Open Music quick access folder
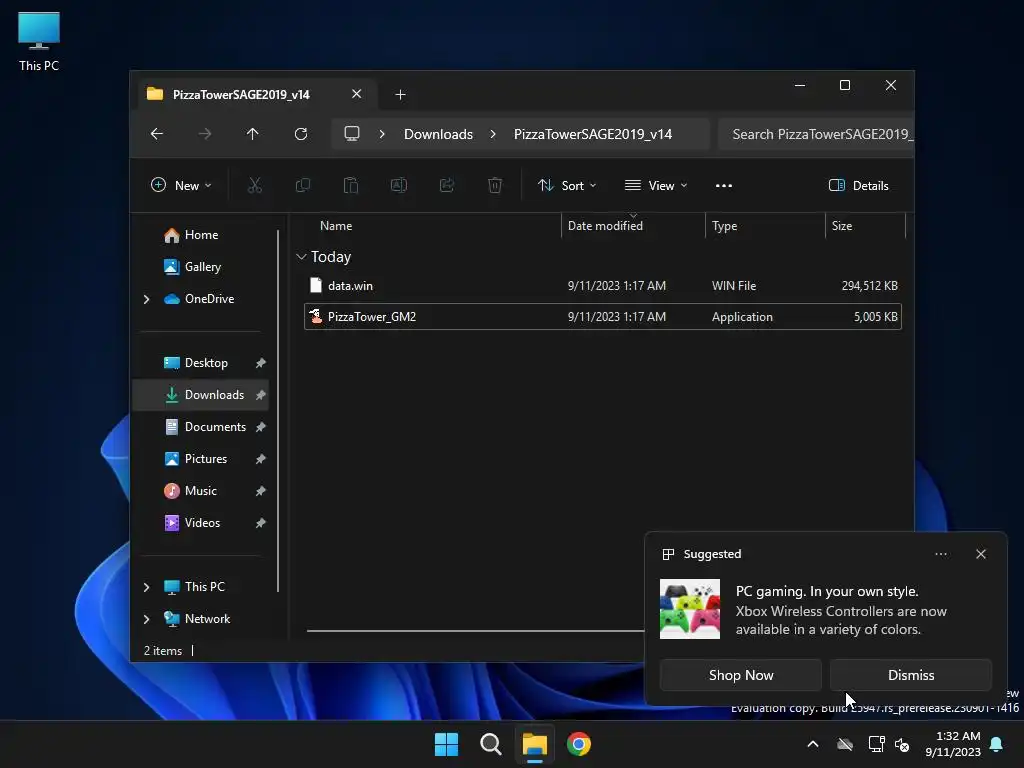Image resolution: width=1024 pixels, height=768 pixels. tap(200, 491)
